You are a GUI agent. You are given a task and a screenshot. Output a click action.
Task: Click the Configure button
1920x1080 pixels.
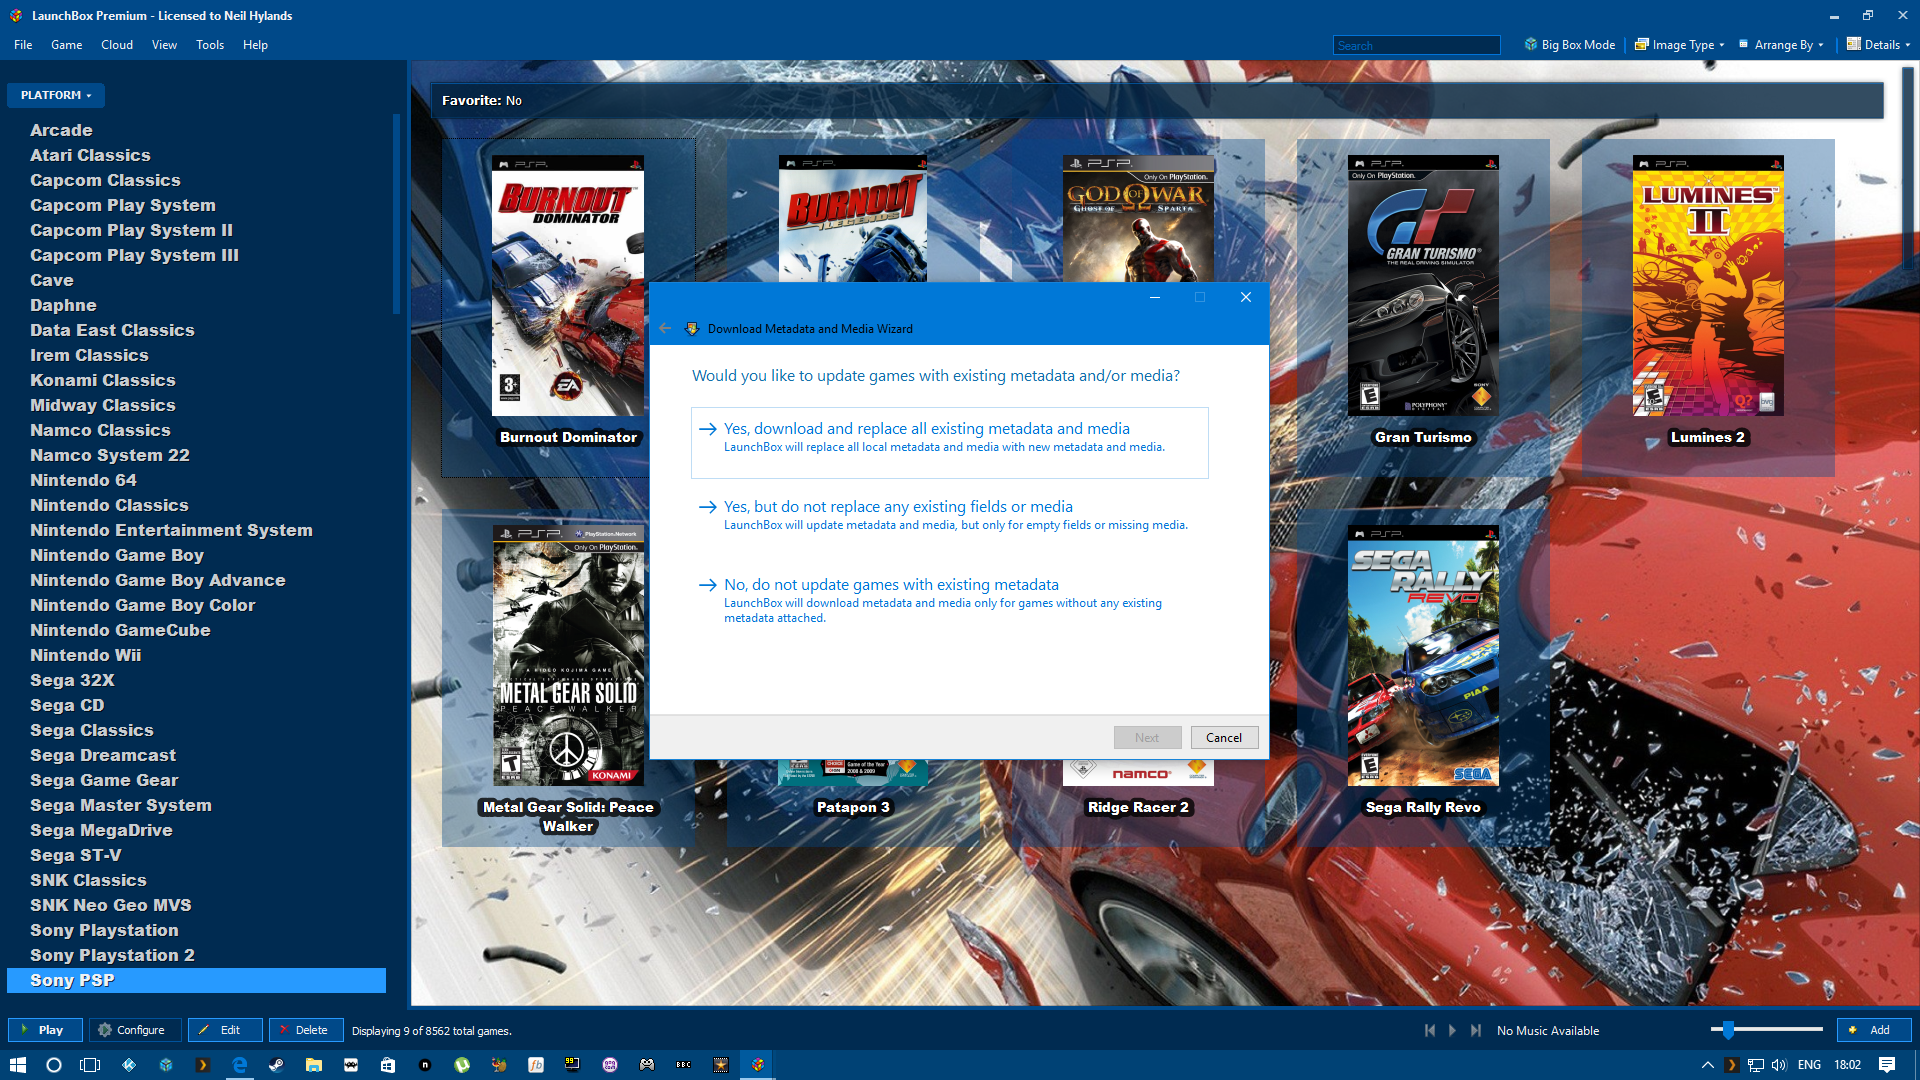click(135, 1030)
